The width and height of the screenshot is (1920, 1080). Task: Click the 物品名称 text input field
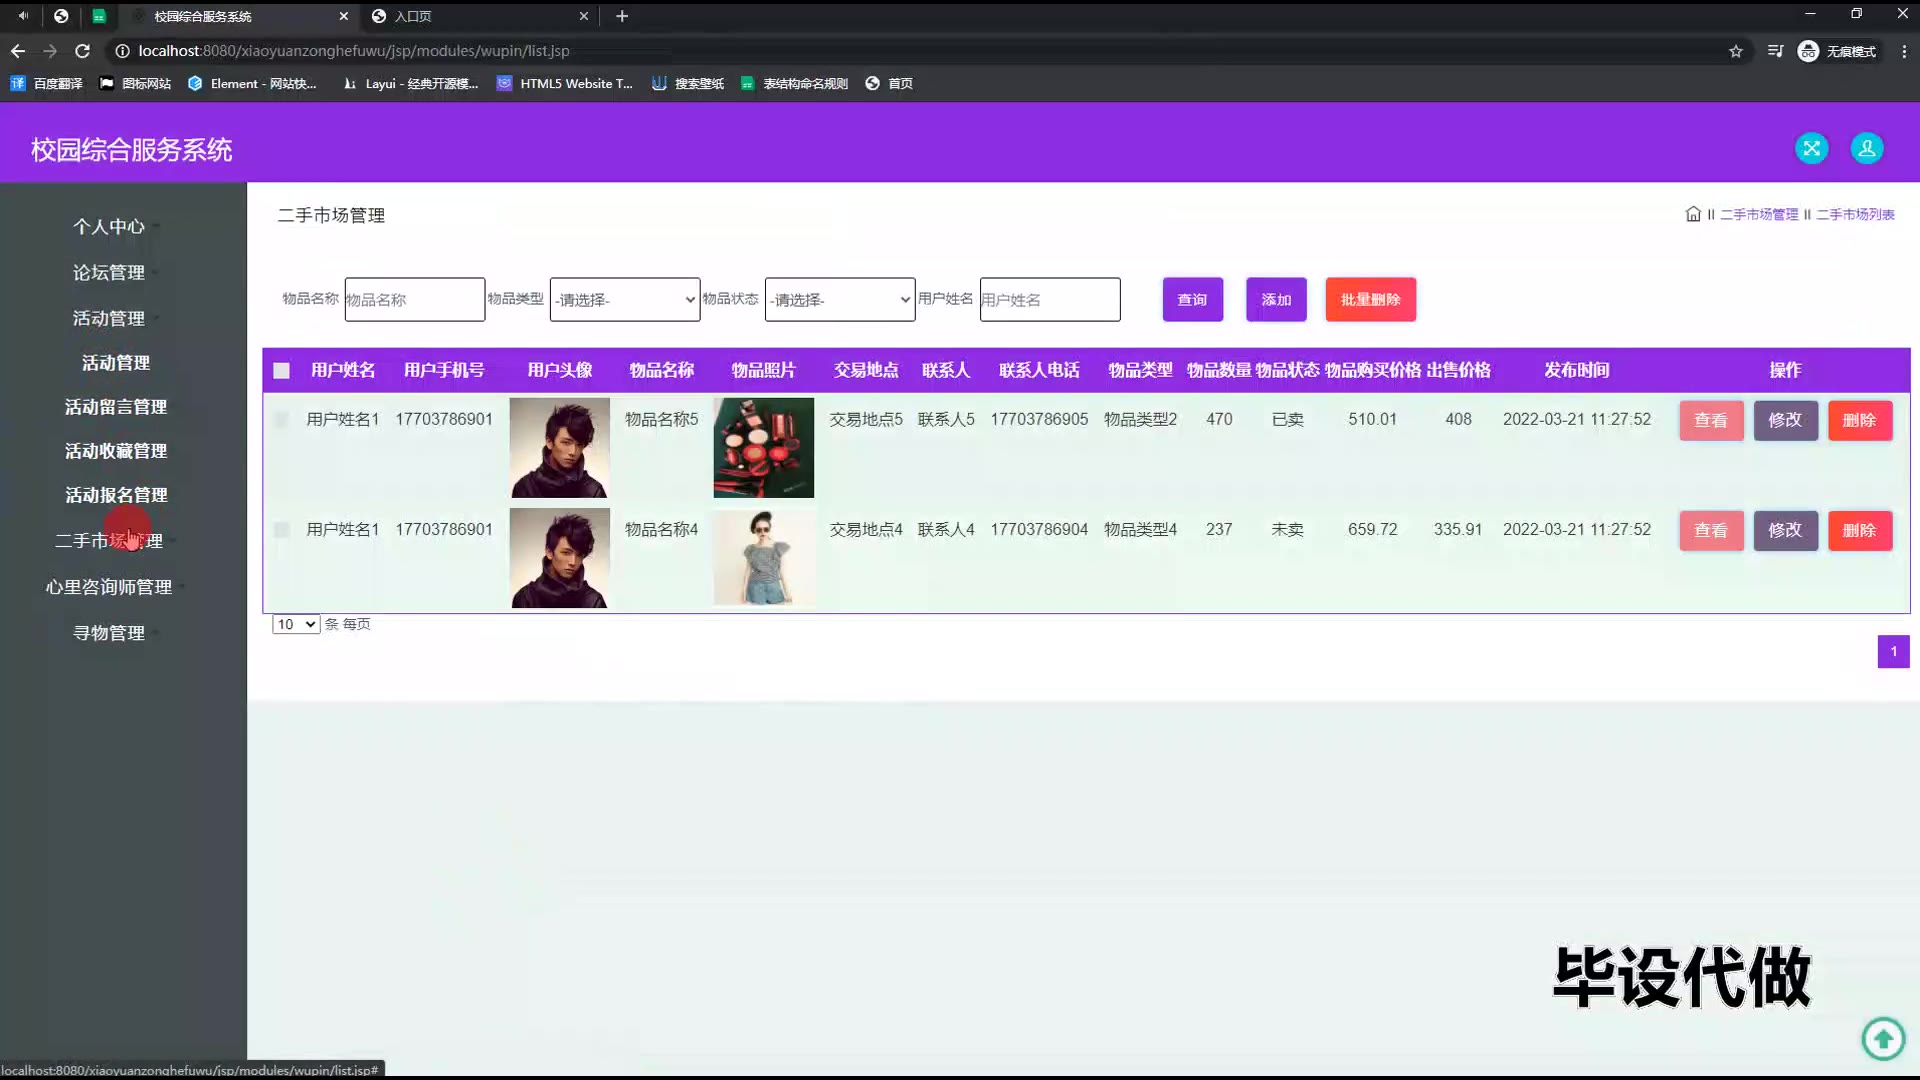(x=414, y=300)
